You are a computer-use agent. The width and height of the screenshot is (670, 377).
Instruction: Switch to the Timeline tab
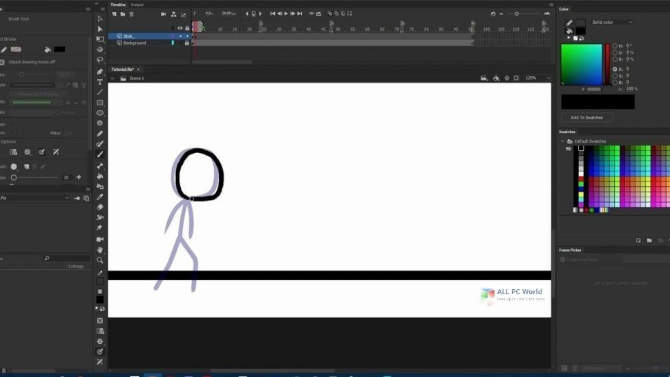118,5
